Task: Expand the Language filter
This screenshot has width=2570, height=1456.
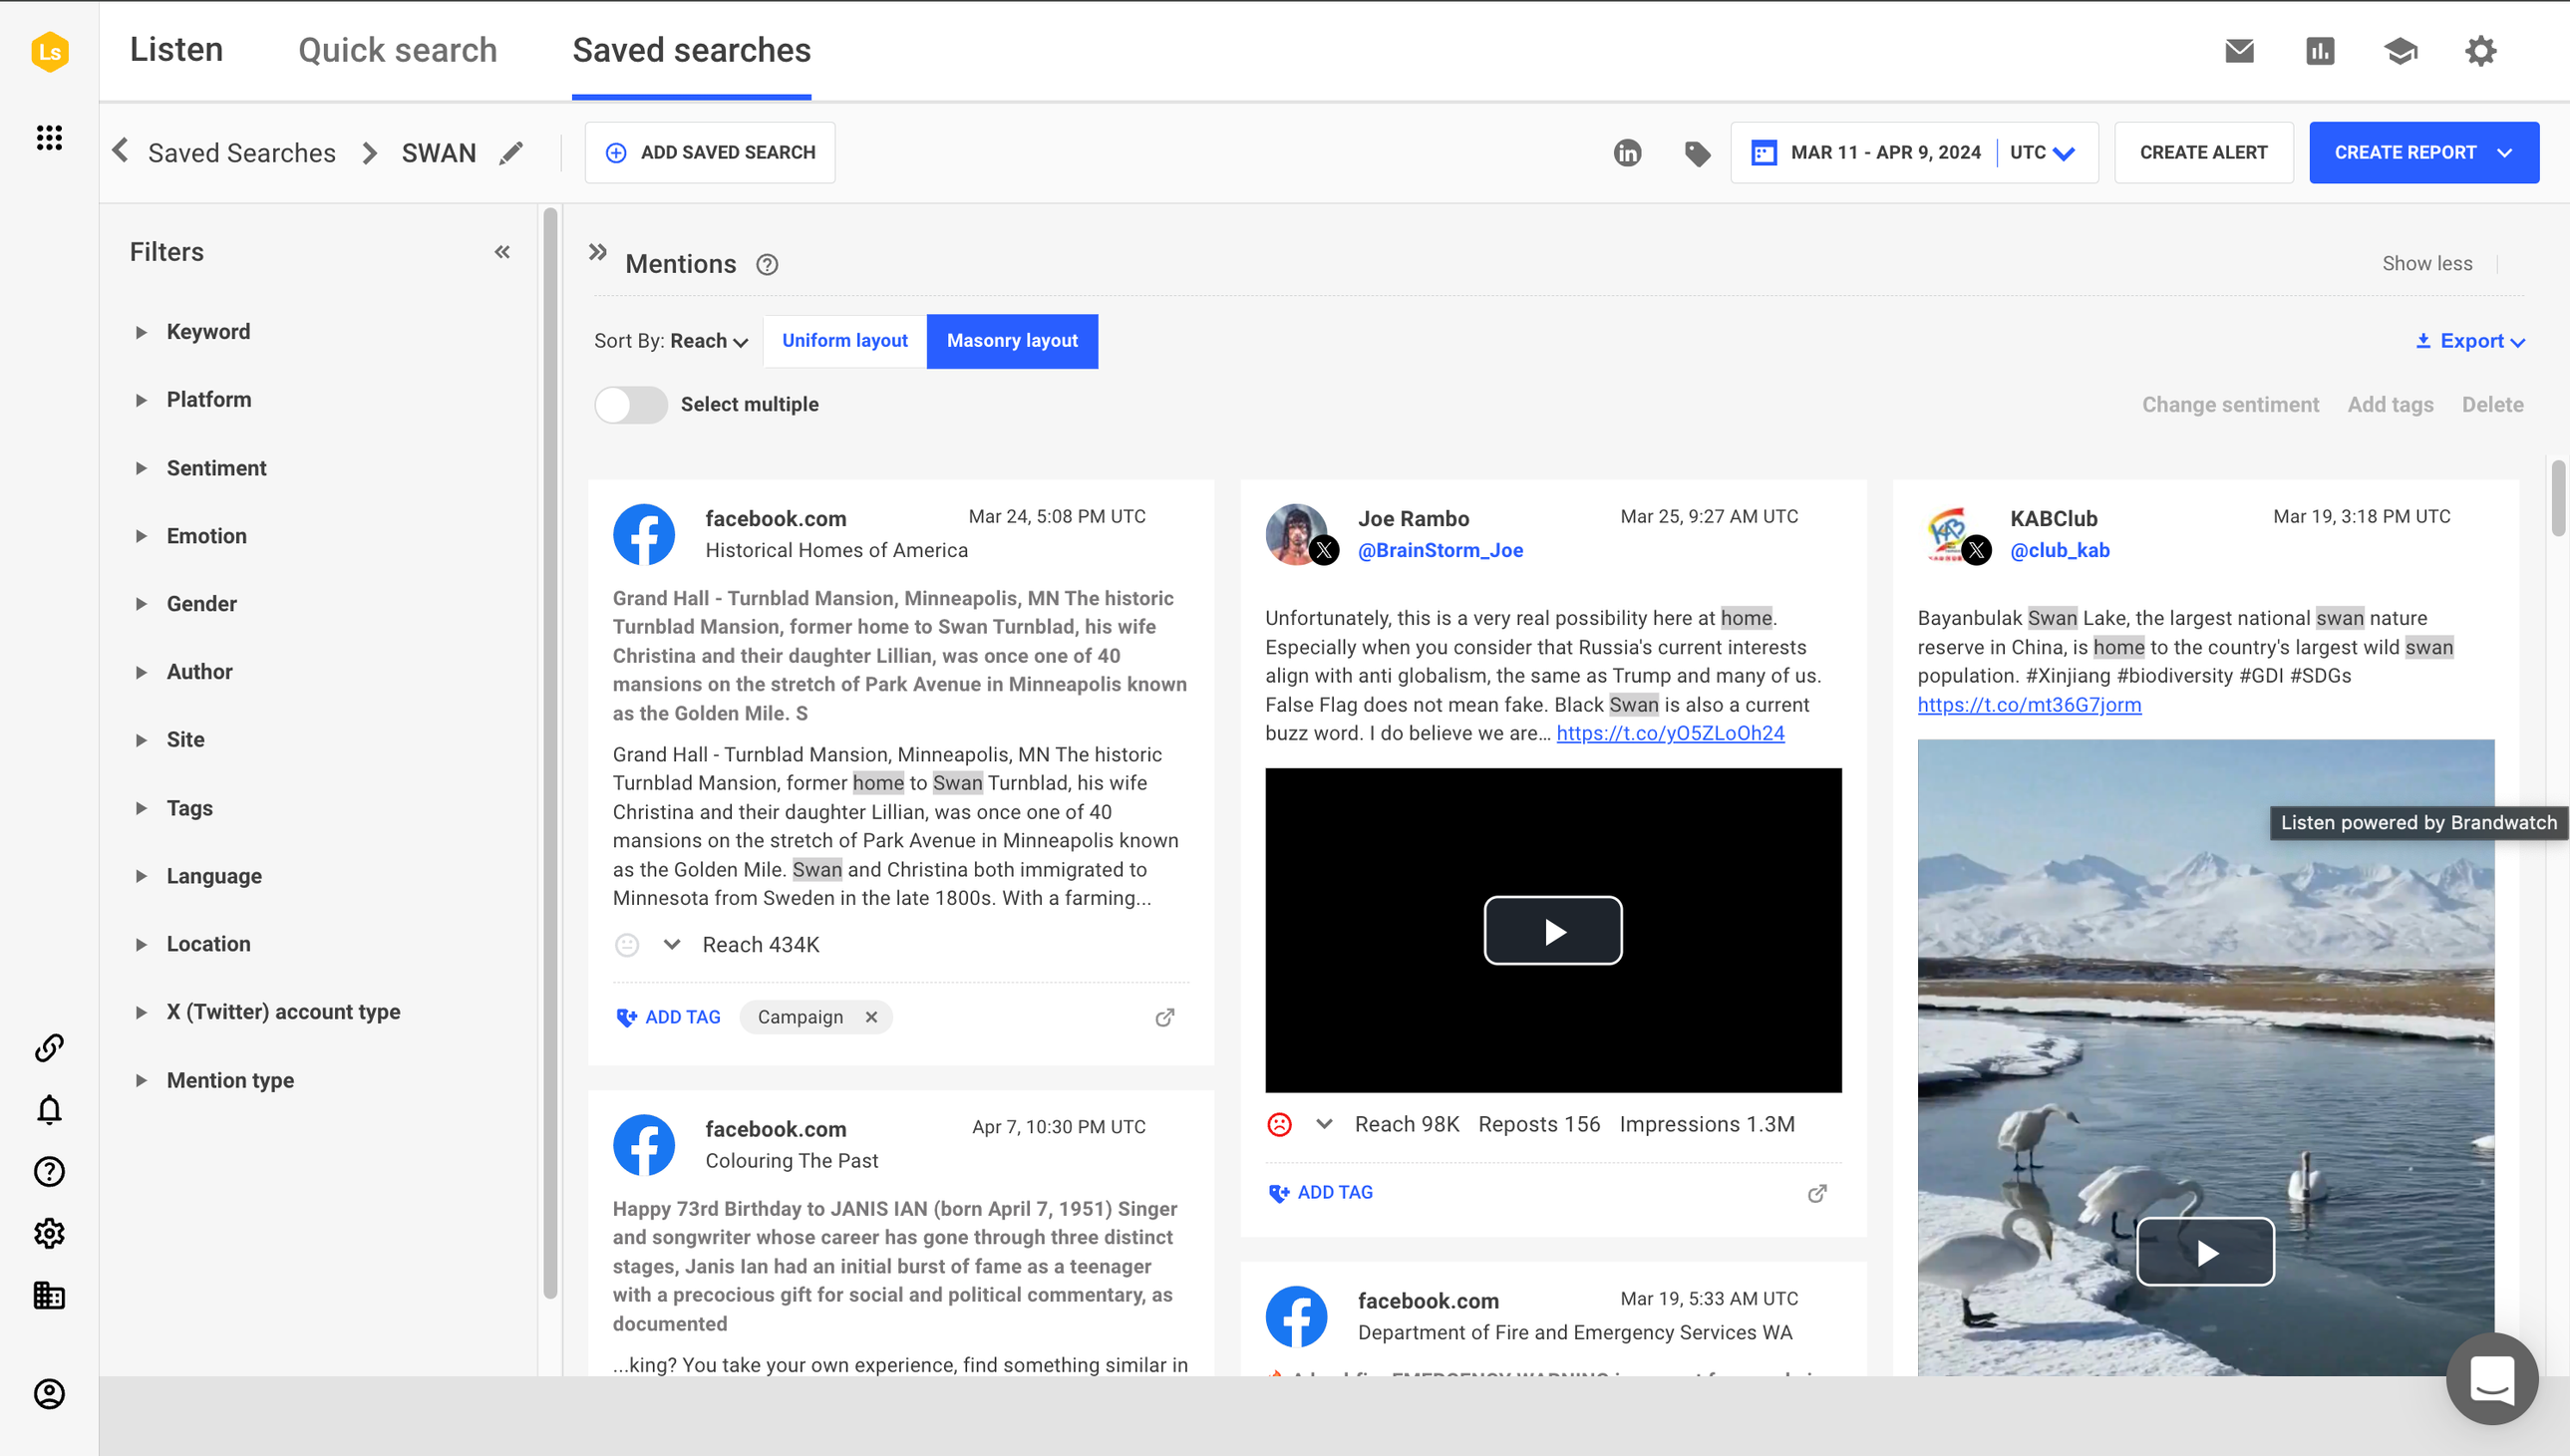Action: 214,876
